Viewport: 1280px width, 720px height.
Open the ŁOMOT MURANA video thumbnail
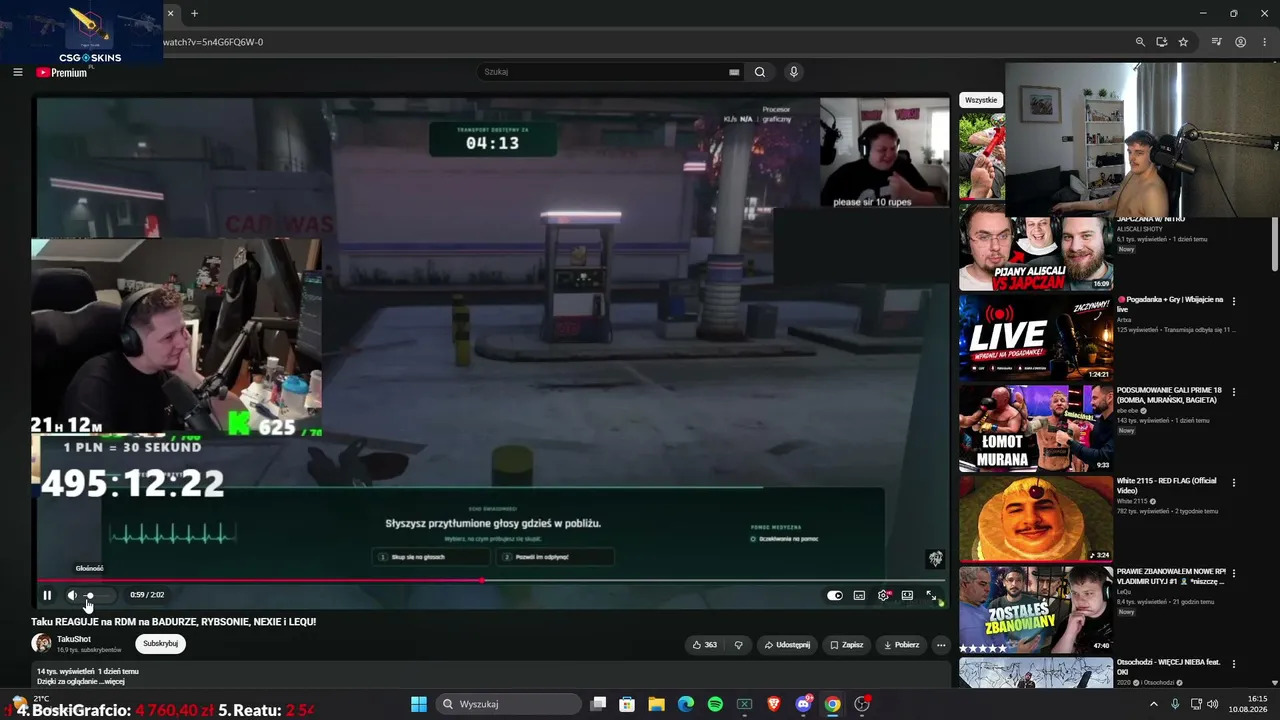point(1036,428)
